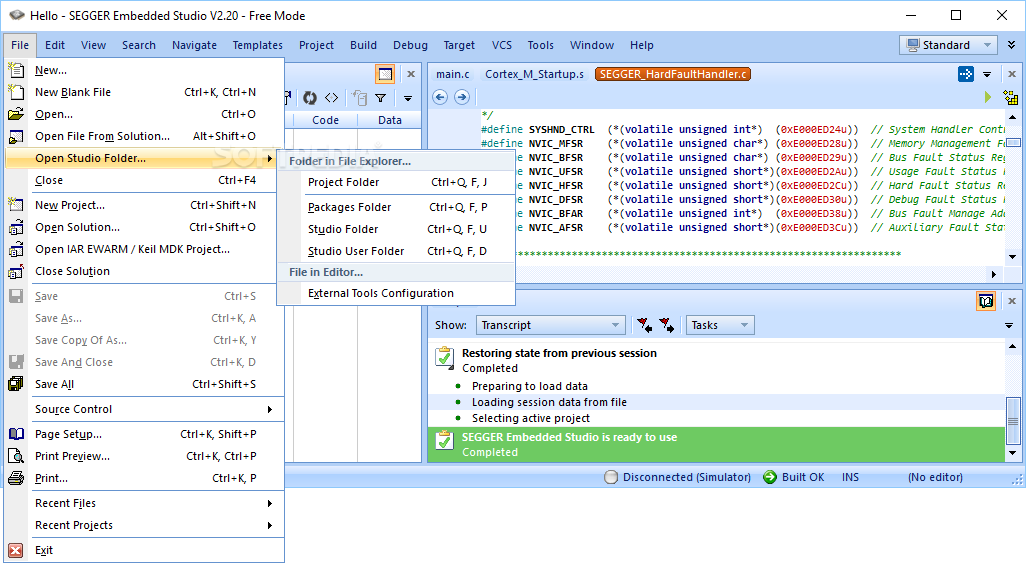Open the editor tab list dropdown arrow
1026x563 pixels.
click(987, 74)
